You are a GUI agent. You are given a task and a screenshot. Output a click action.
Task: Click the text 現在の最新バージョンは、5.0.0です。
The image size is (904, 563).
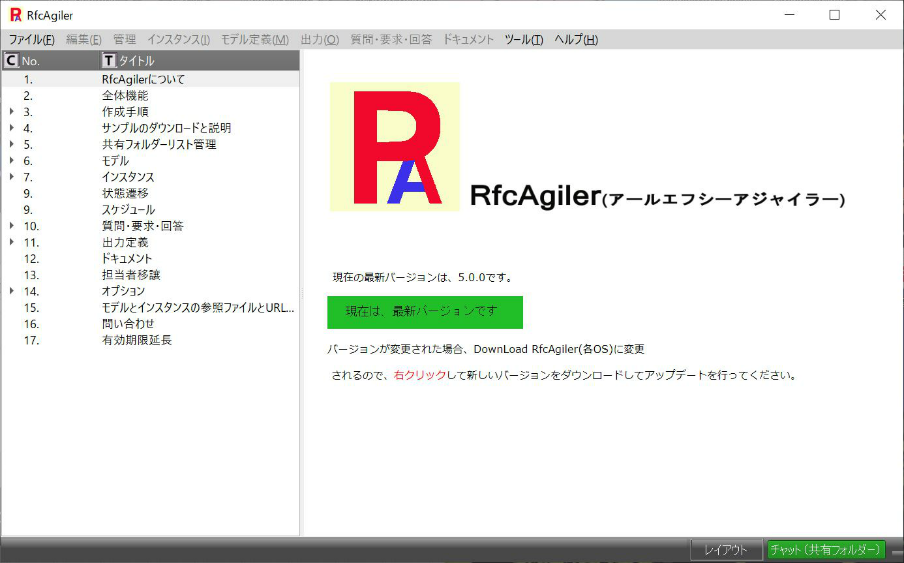pyautogui.click(x=424, y=277)
